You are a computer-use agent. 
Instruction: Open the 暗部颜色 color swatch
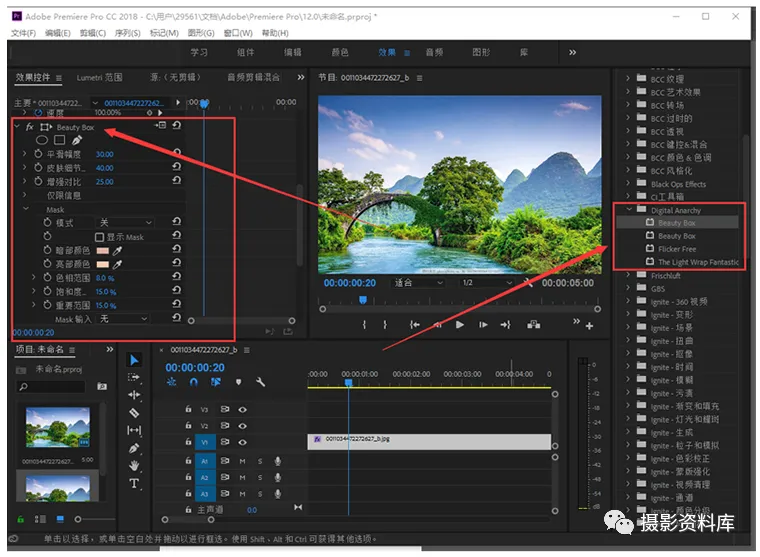tap(102, 251)
